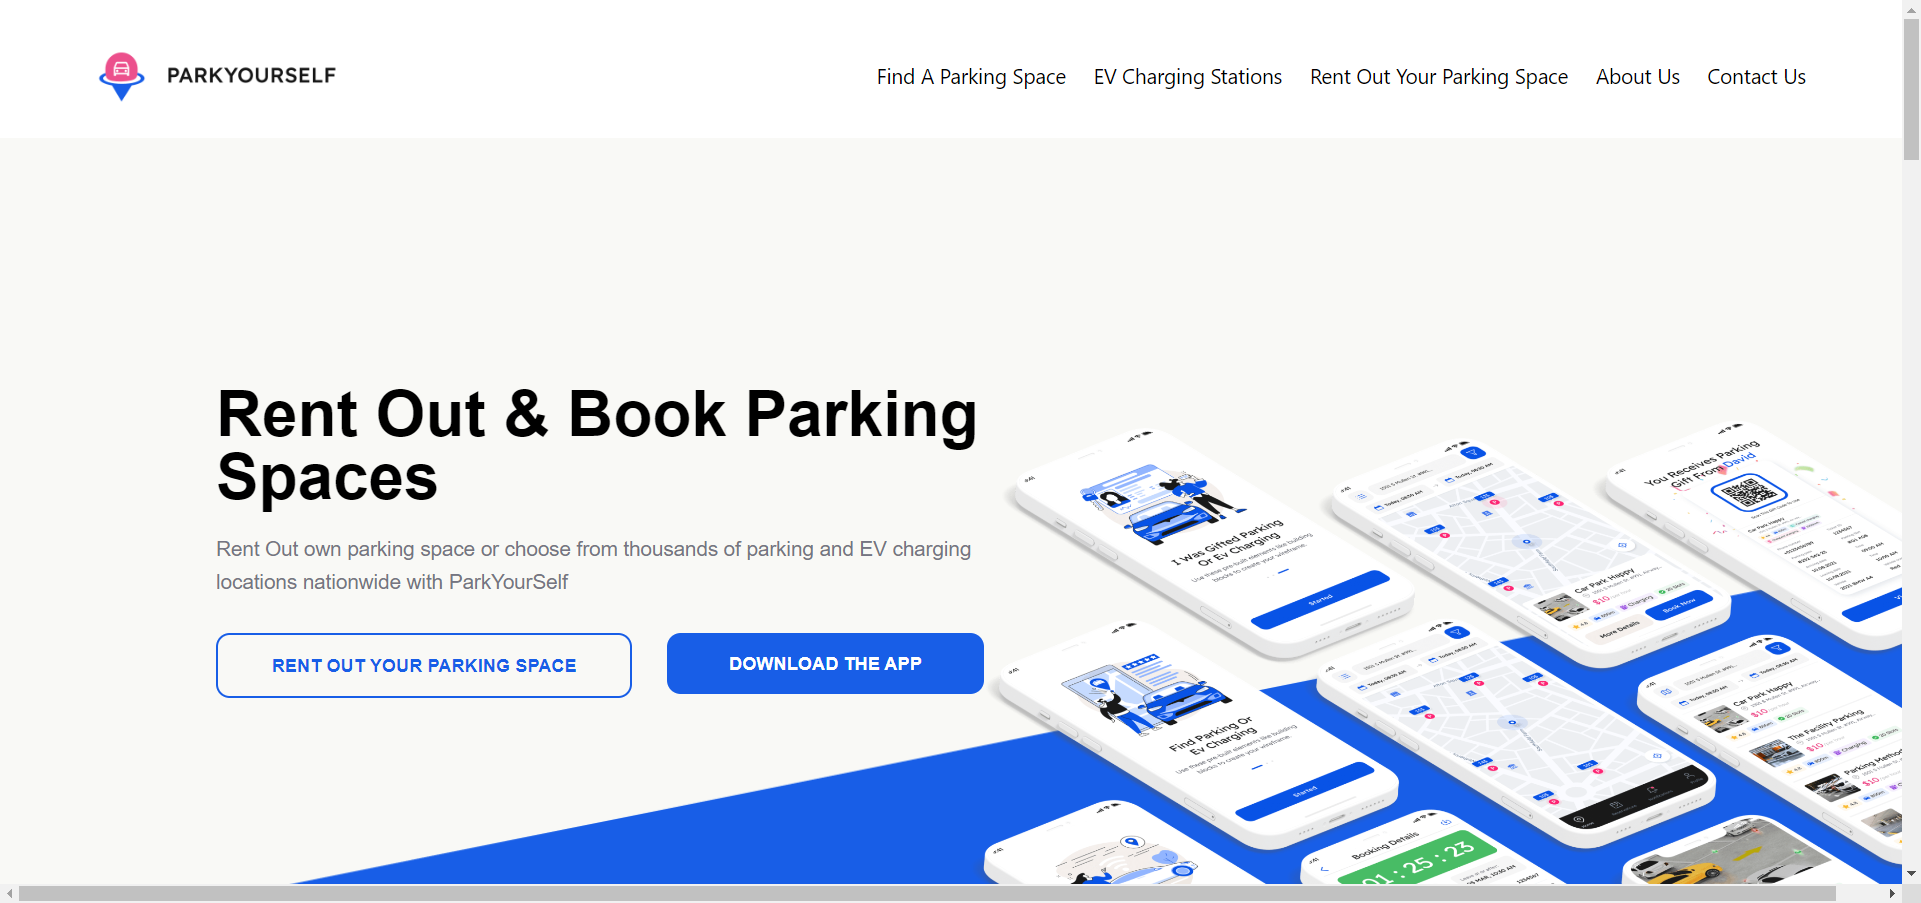Image resolution: width=1921 pixels, height=903 pixels.
Task: Open the PARKYOURSELF brand name link
Action: [x=251, y=76]
